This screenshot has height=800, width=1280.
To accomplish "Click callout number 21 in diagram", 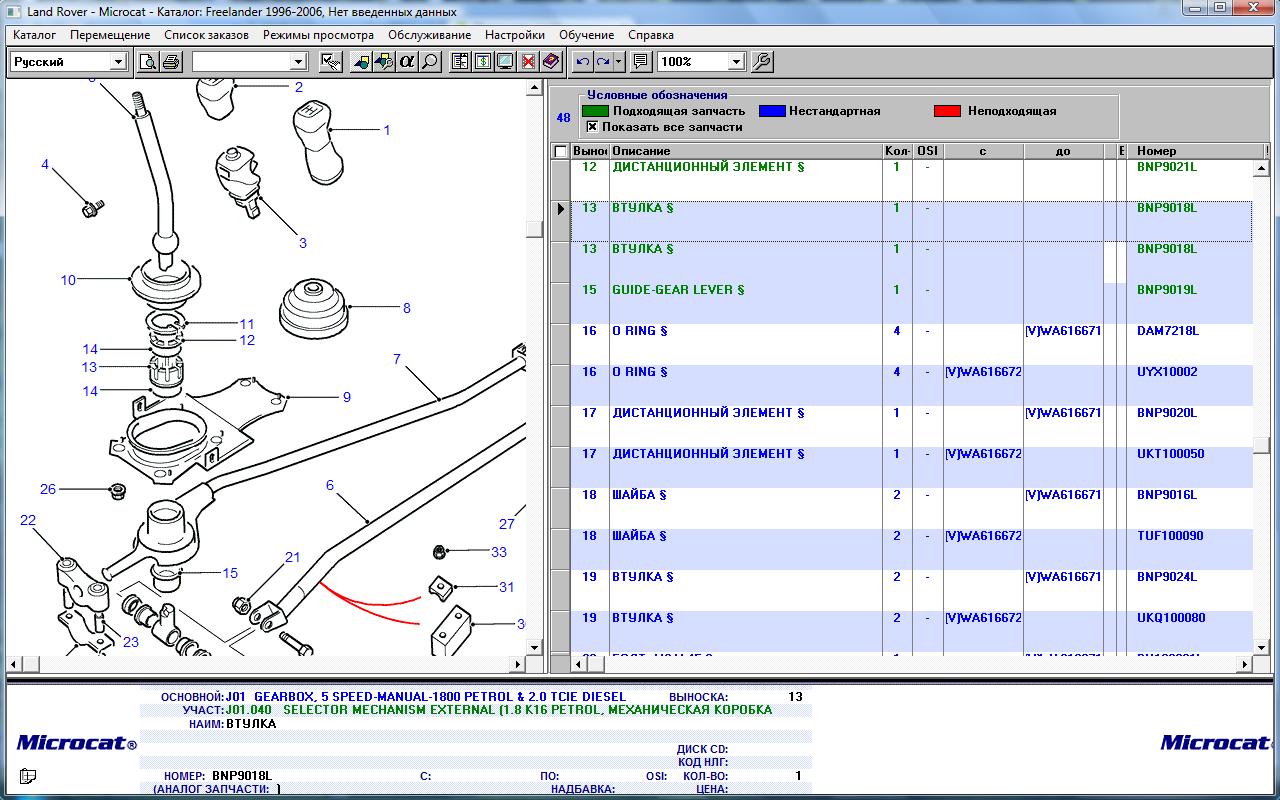I will (x=292, y=557).
